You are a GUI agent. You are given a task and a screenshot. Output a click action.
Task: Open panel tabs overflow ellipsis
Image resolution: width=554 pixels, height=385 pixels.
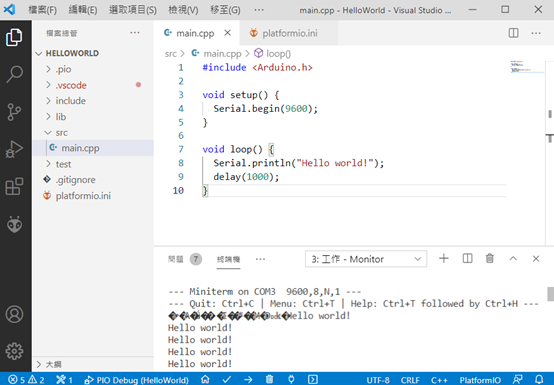260,259
